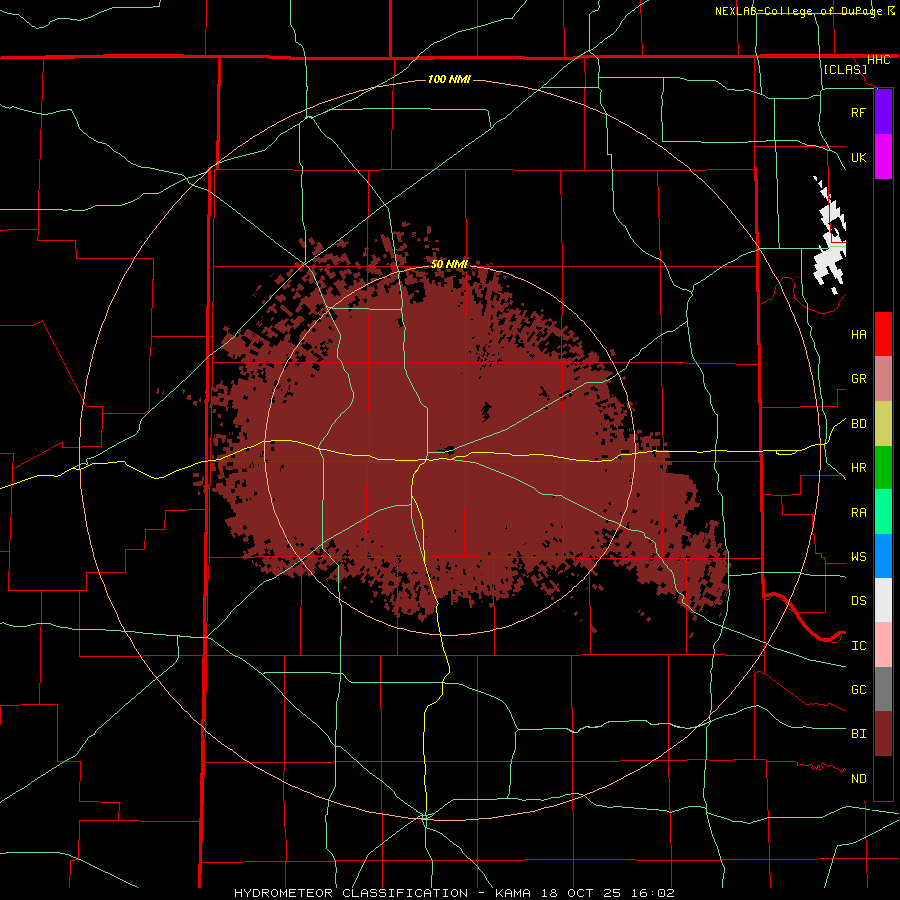This screenshot has height=900, width=900.
Task: Select the BD yellow legend swatch
Action: coord(883,423)
